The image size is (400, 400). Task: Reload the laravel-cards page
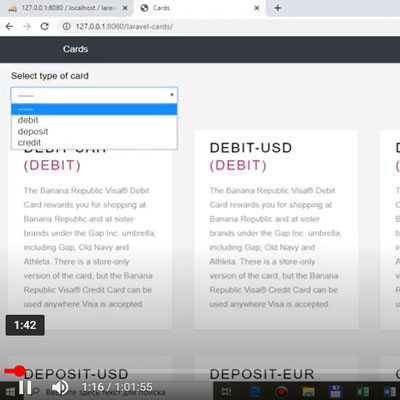click(44, 26)
